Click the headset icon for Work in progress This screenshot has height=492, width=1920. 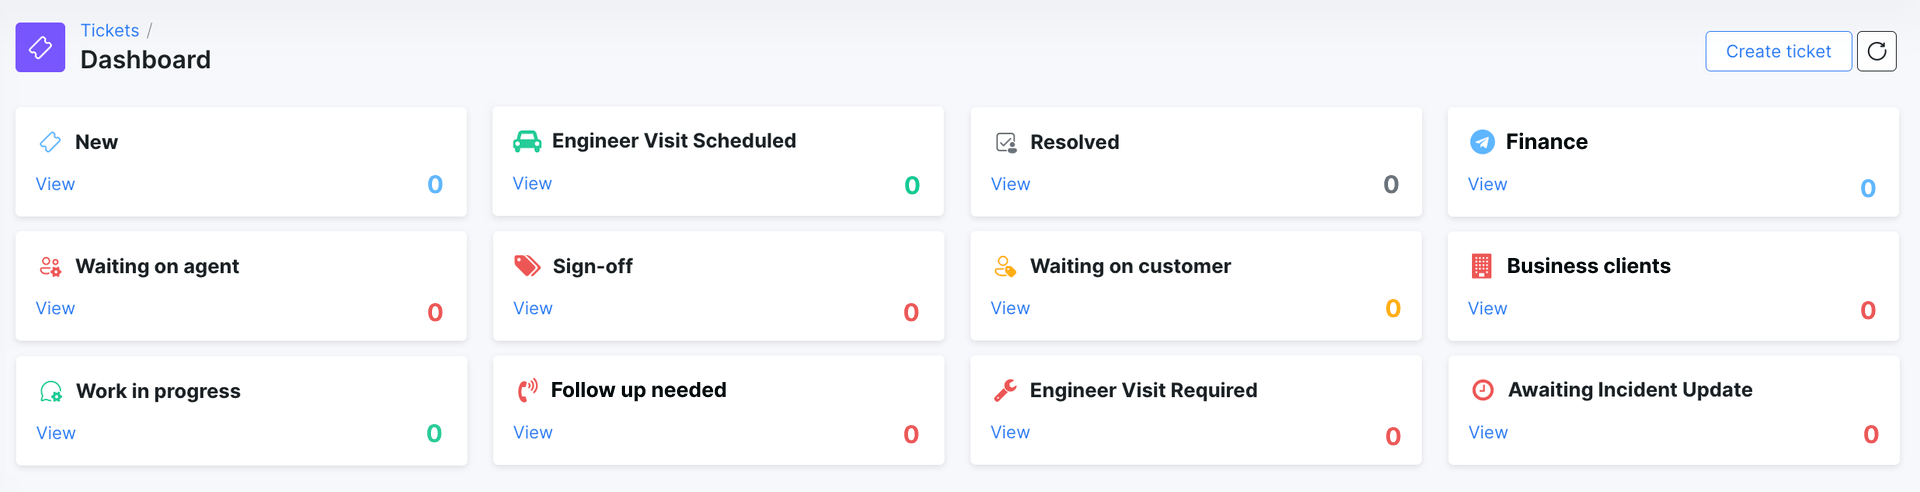tap(51, 391)
